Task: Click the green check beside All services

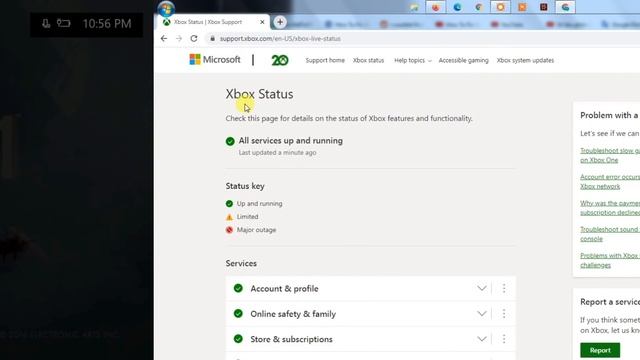Action: (230, 141)
